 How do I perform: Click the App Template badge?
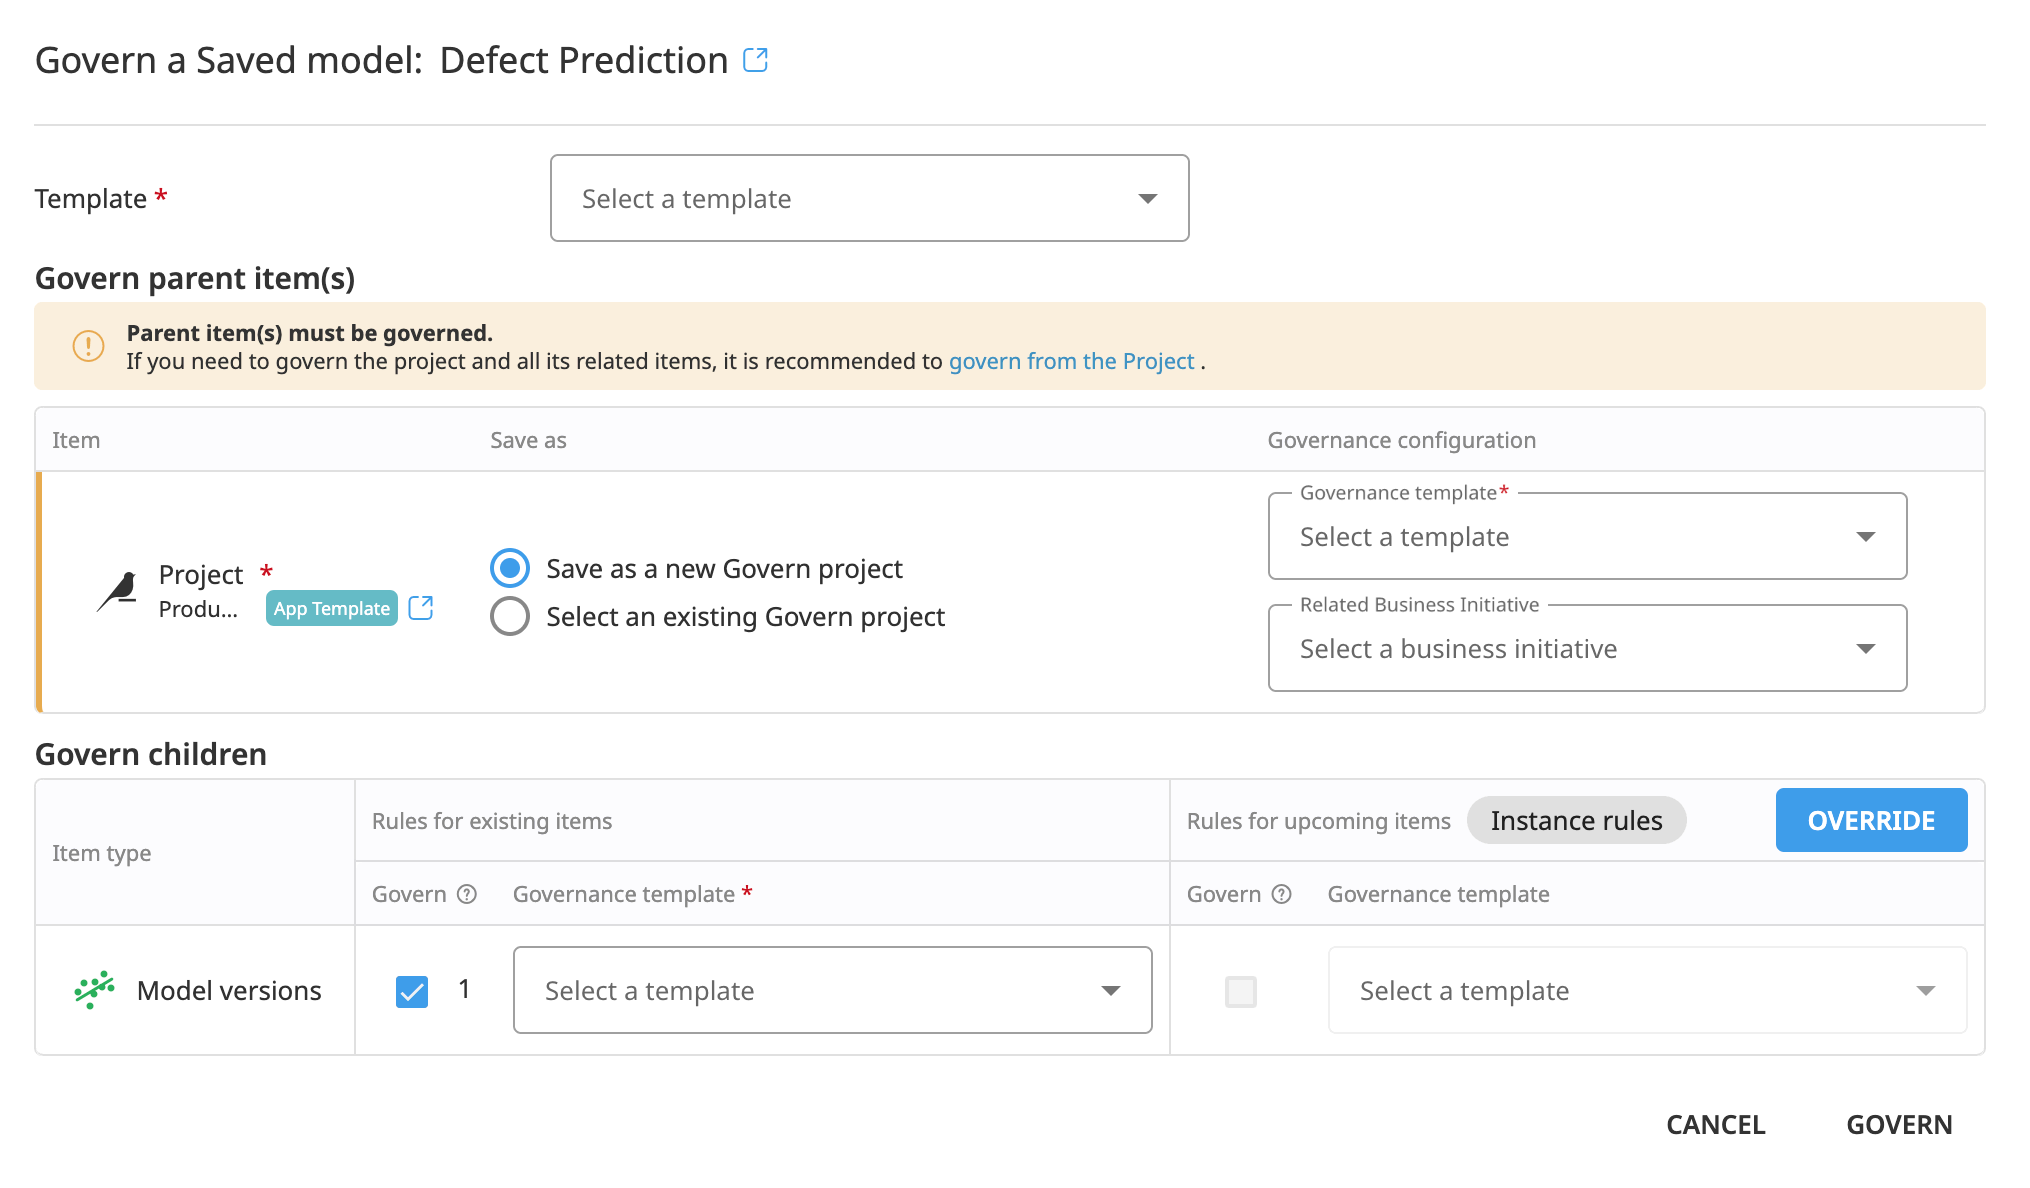pos(332,608)
